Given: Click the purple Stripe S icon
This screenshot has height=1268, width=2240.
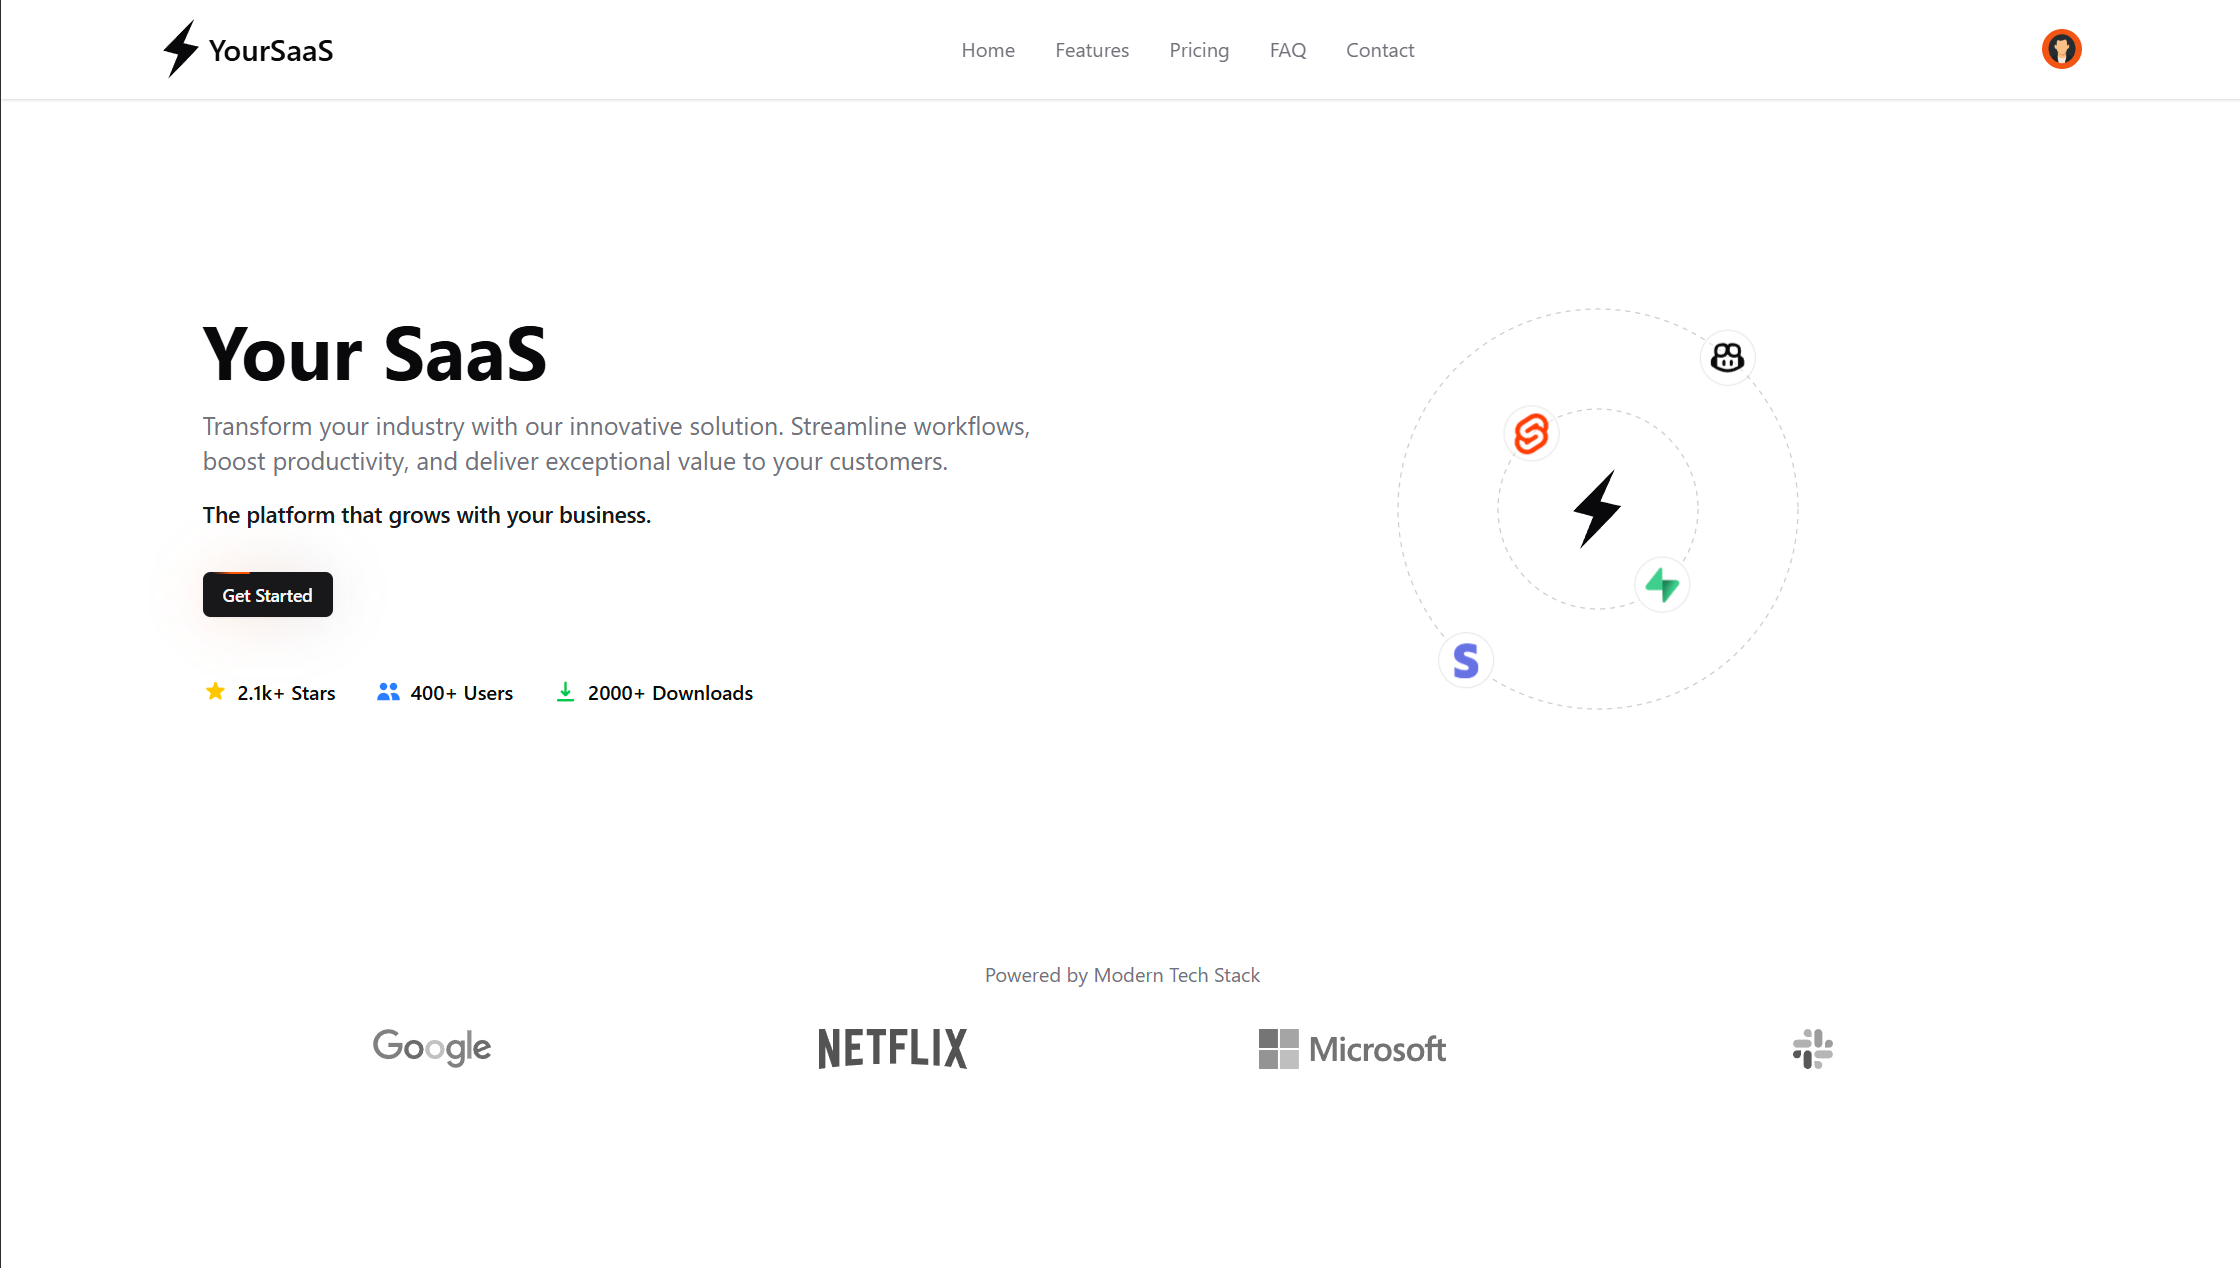Looking at the screenshot, I should [1466, 660].
